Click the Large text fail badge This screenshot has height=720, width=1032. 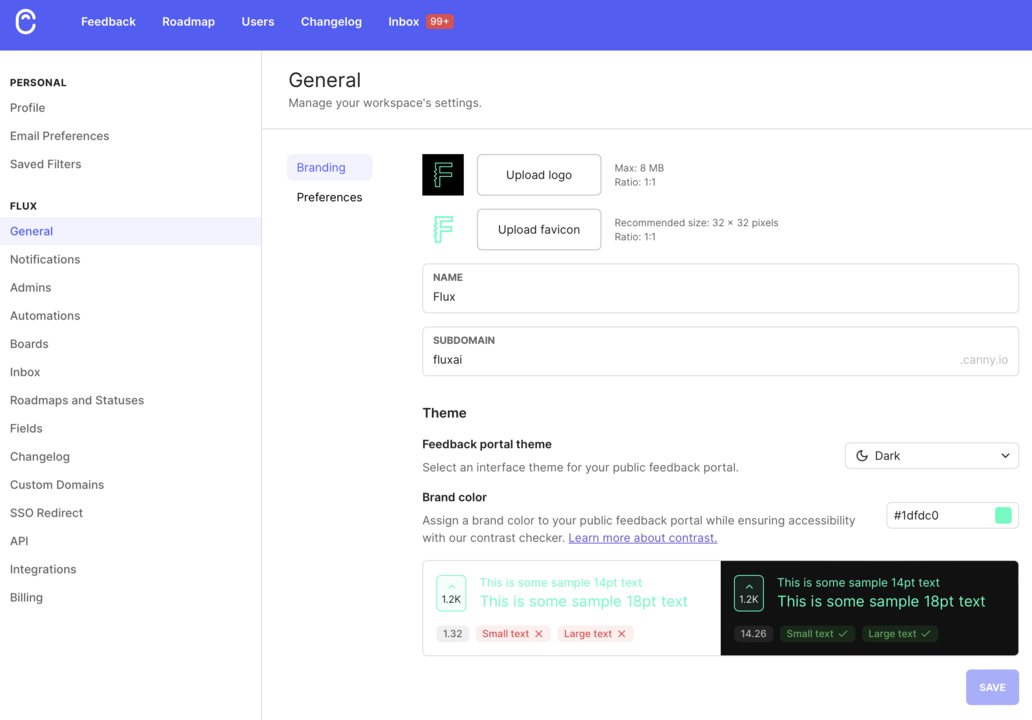point(595,634)
